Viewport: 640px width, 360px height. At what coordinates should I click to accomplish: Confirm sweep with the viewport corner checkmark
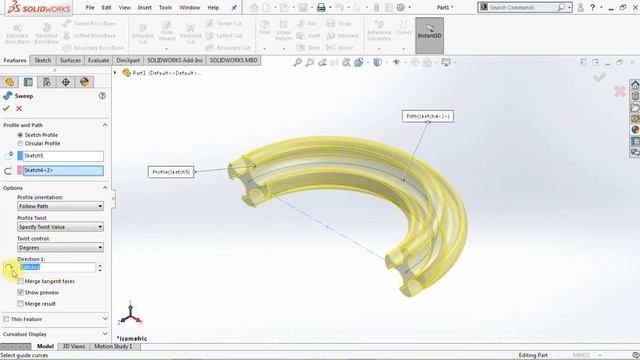pos(599,77)
